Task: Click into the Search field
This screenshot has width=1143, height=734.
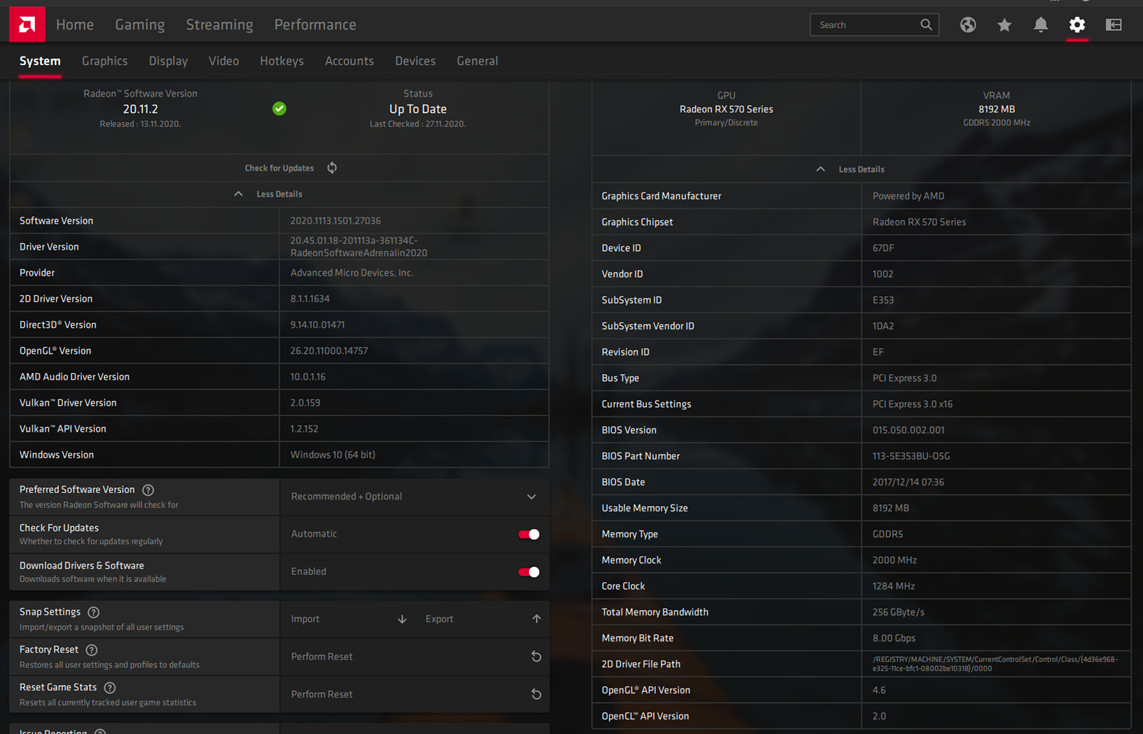Action: (865, 25)
